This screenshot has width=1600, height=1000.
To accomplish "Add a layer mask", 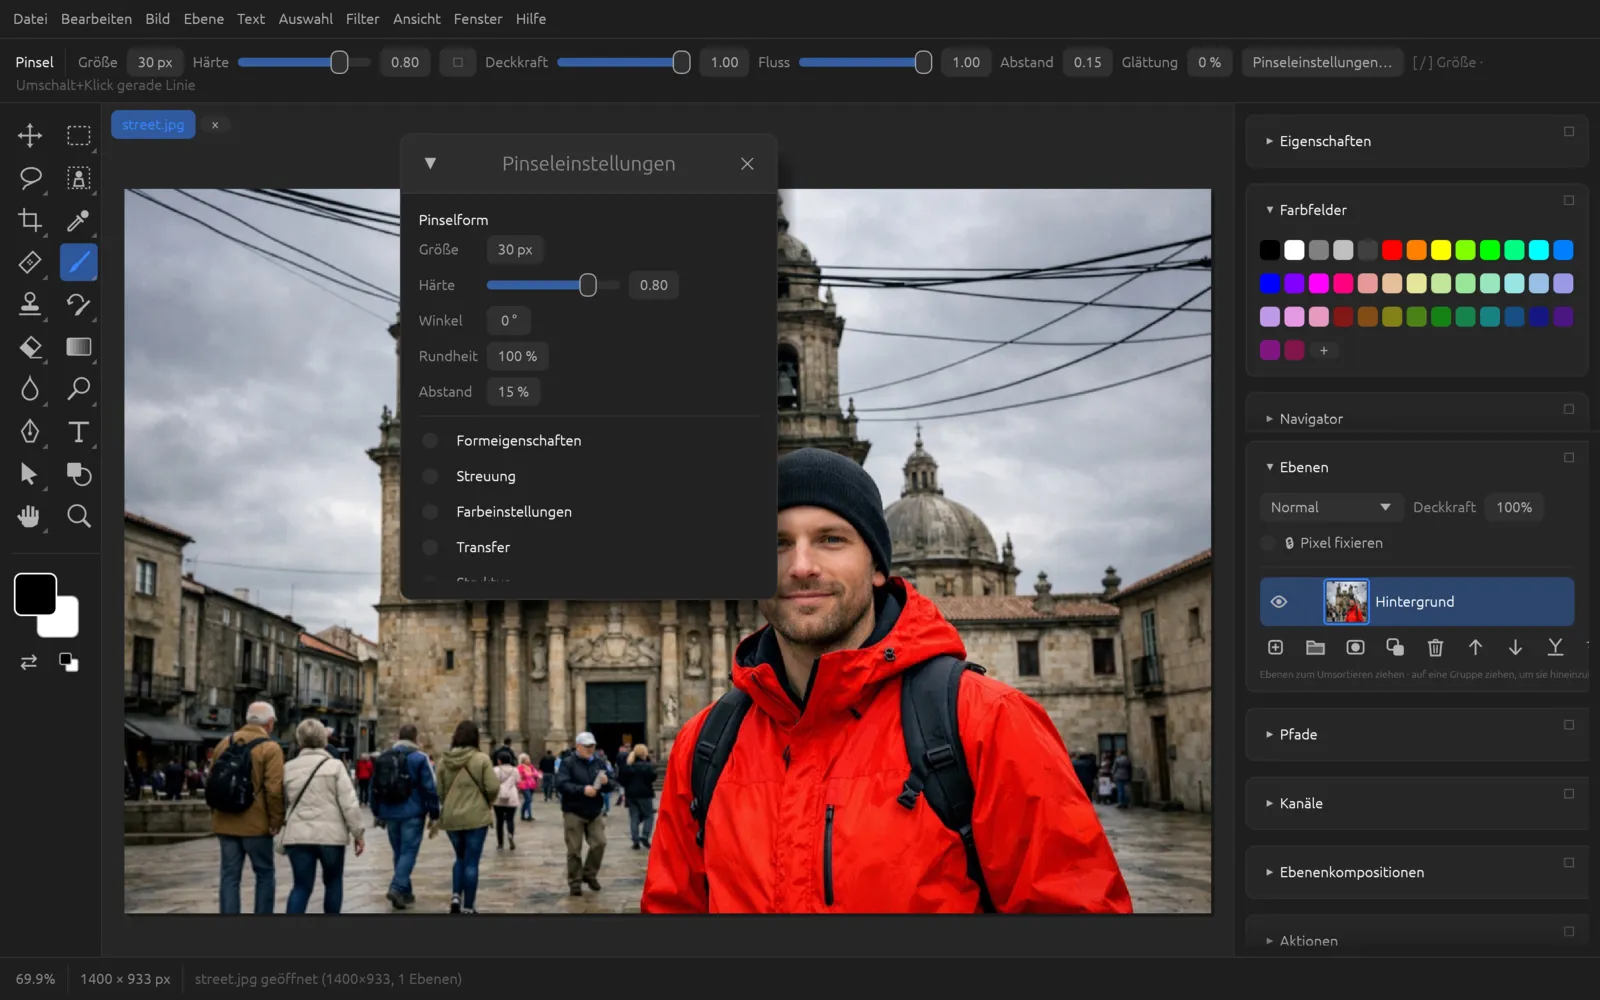I will [1355, 647].
